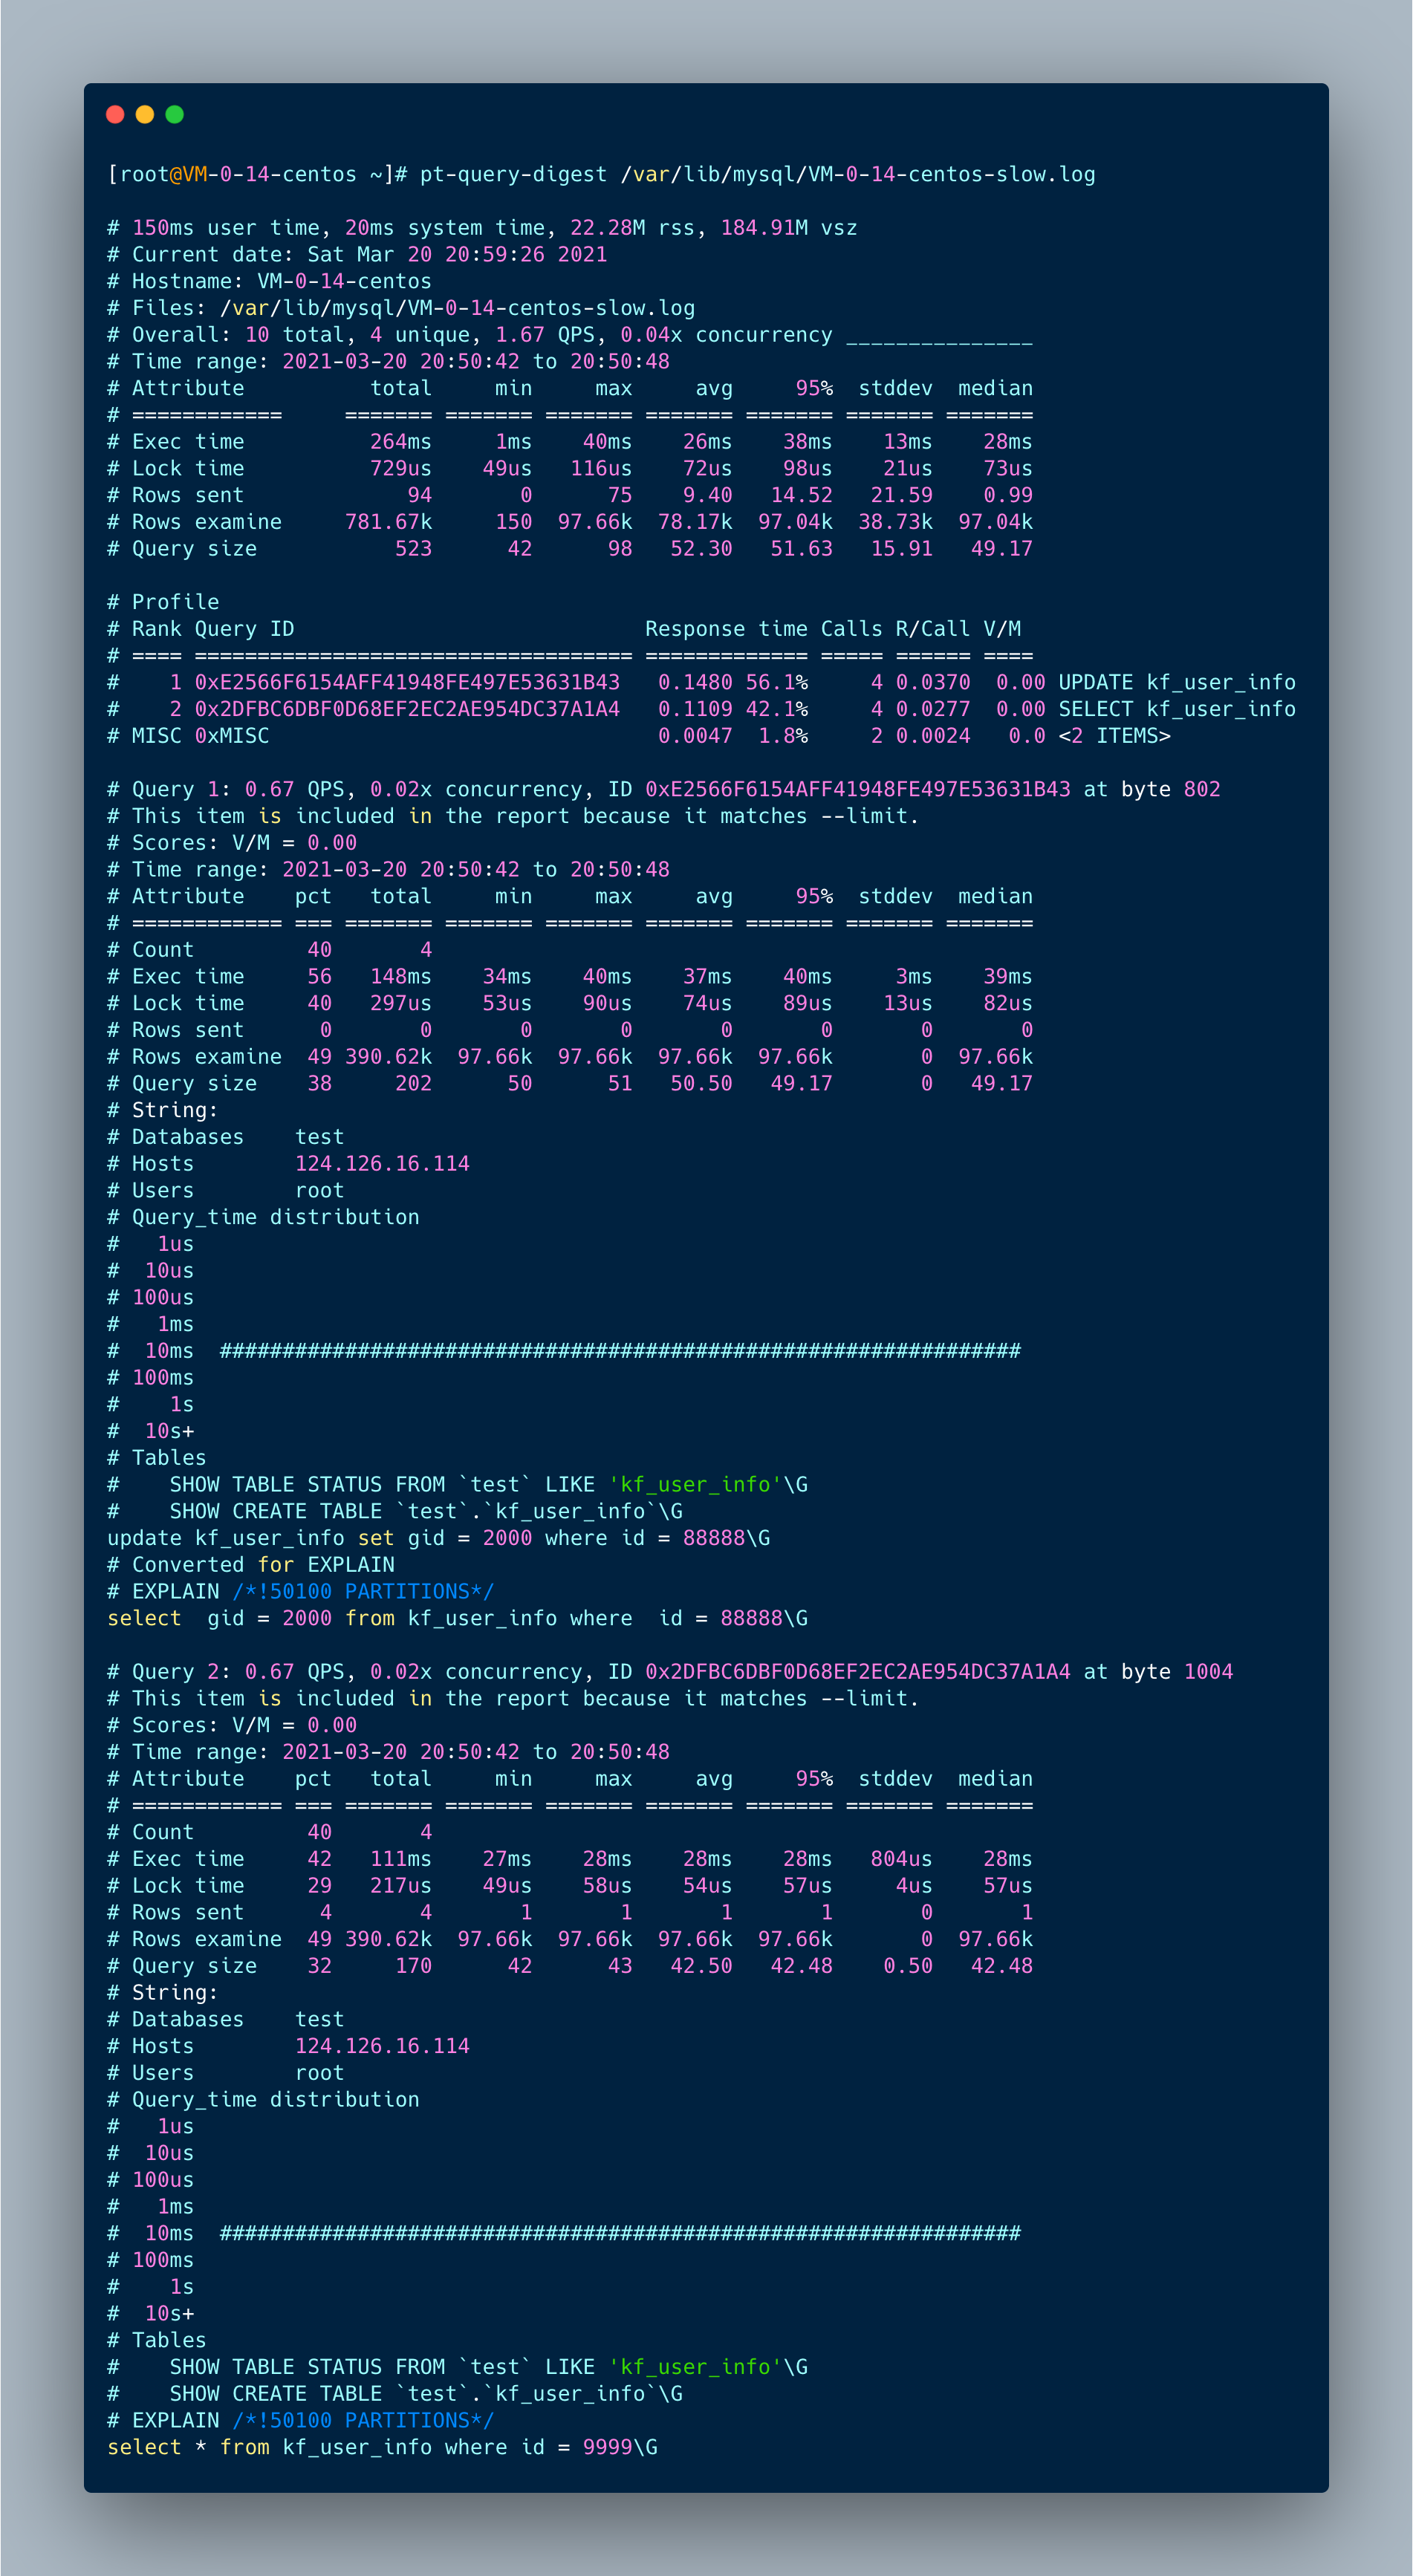Select the hostname VM-0-14-centos
This screenshot has height=2576, width=1413.
pyautogui.click(x=345, y=281)
